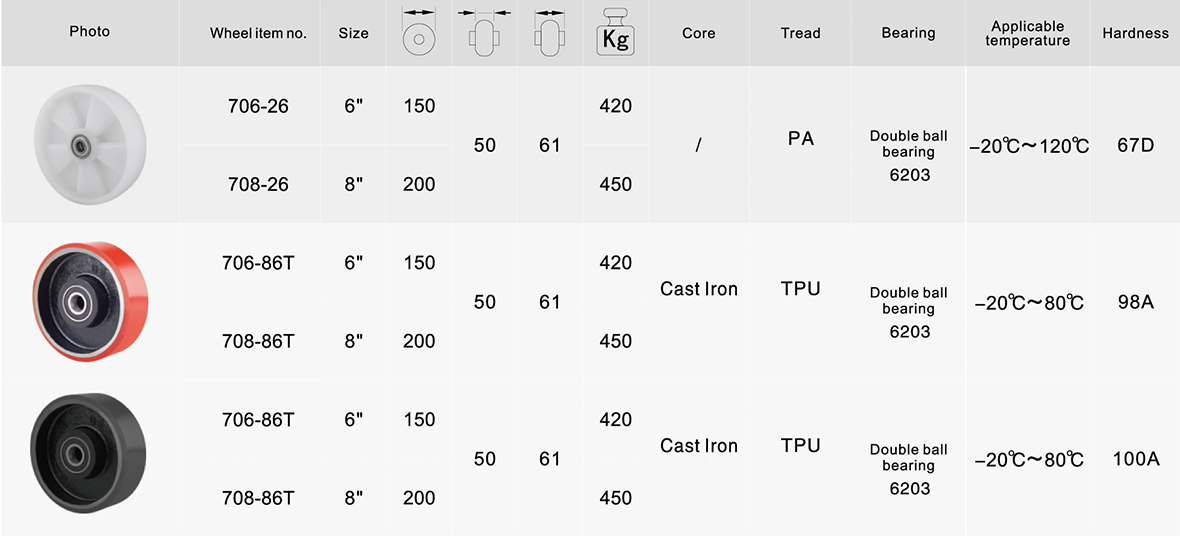Click the Size column header
This screenshot has height=536, width=1180.
click(x=354, y=33)
